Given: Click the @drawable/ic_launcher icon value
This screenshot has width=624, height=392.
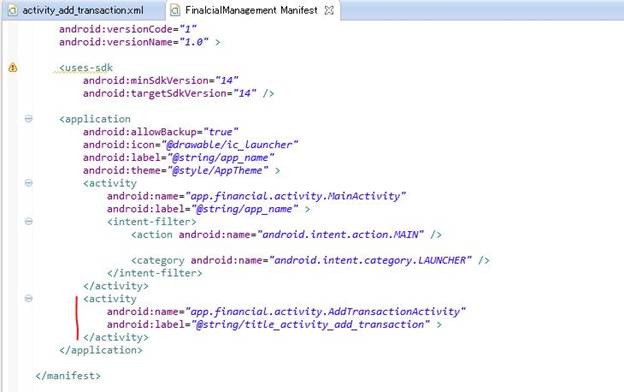Looking at the screenshot, I should (230, 144).
